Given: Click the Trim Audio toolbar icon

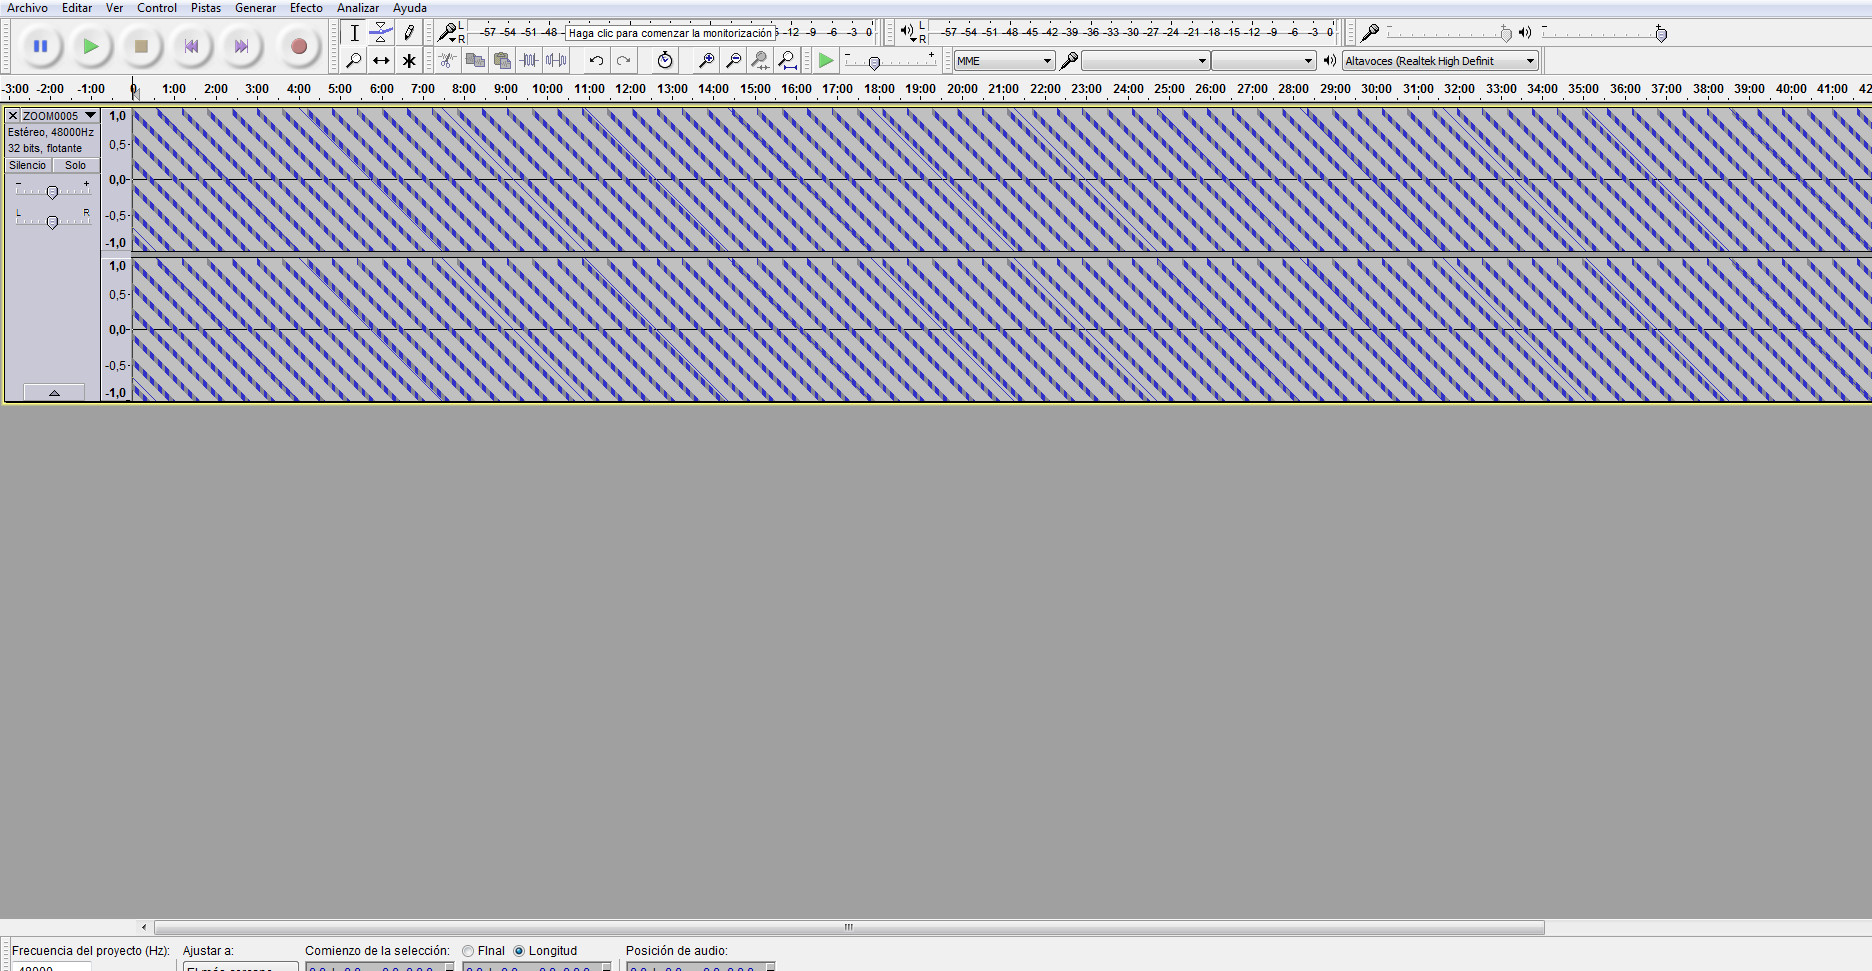Looking at the screenshot, I should 529,60.
